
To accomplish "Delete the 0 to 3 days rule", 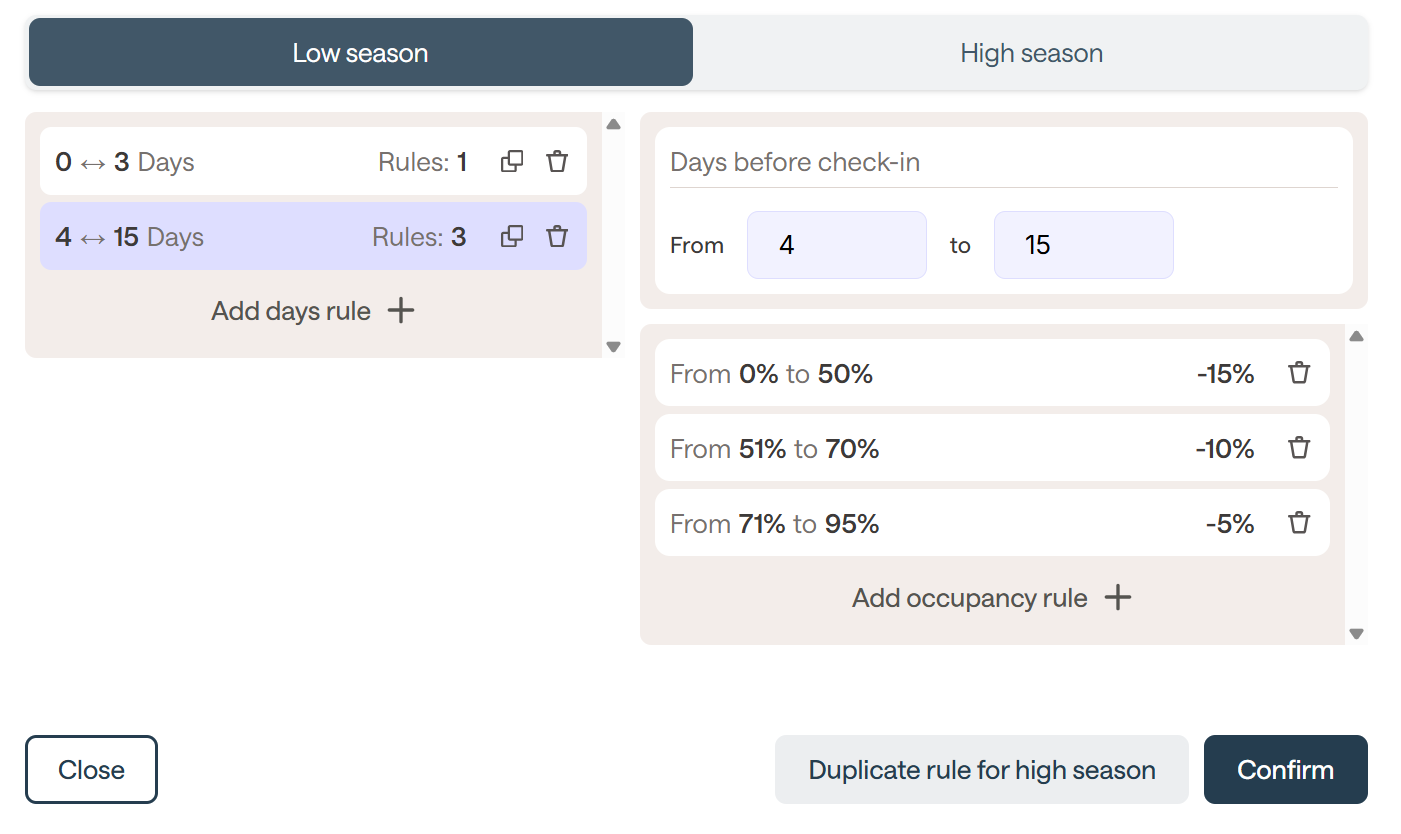I will (x=557, y=161).
